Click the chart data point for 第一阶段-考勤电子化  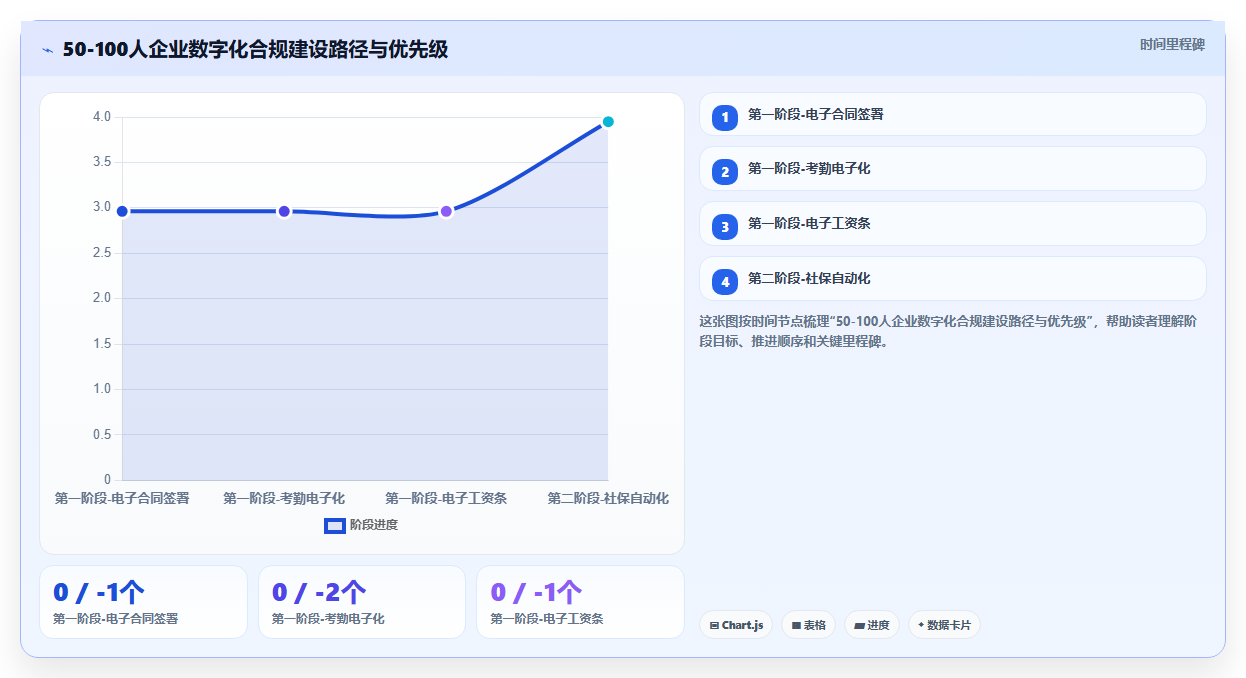click(284, 211)
